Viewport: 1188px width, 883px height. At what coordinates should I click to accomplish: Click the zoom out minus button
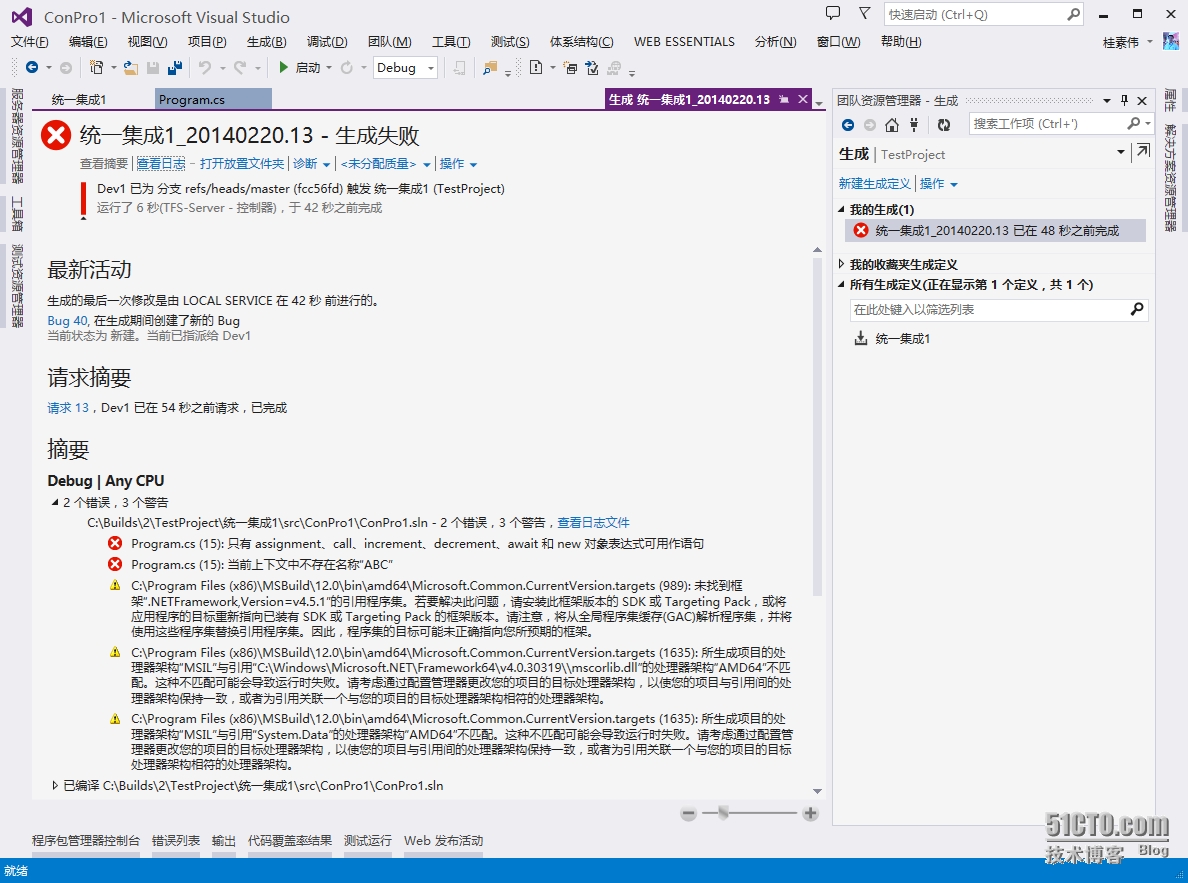click(x=688, y=813)
